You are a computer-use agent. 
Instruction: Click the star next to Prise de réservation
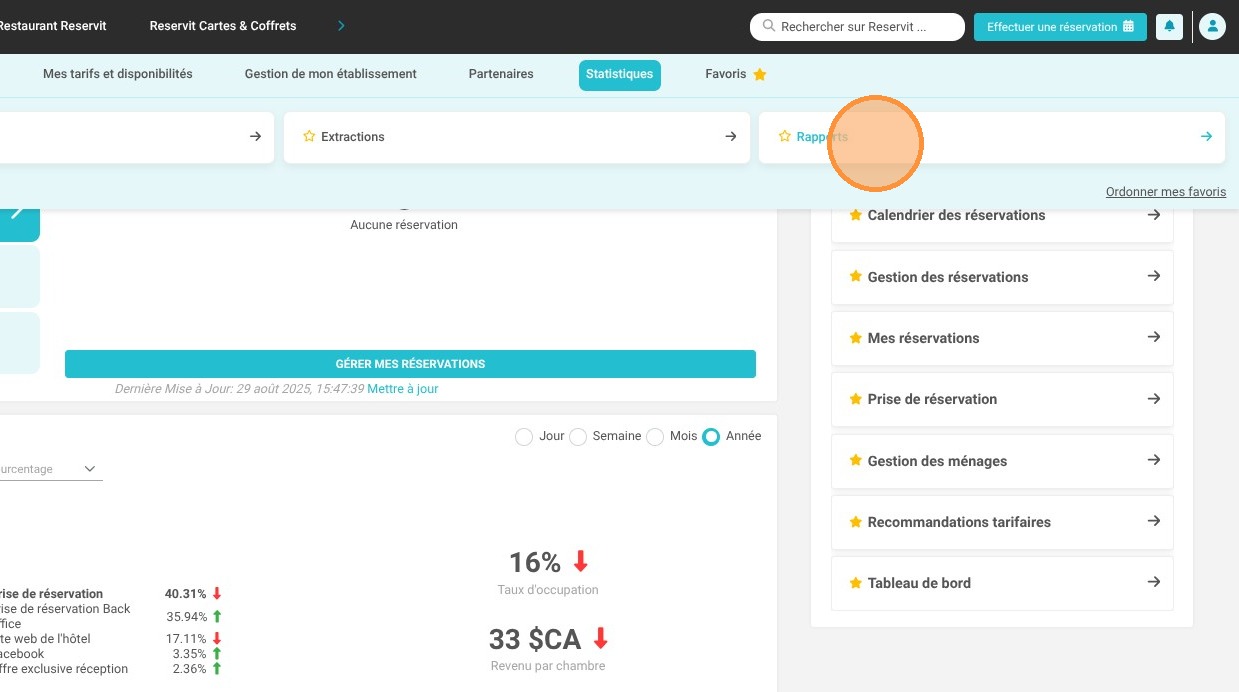pos(855,399)
